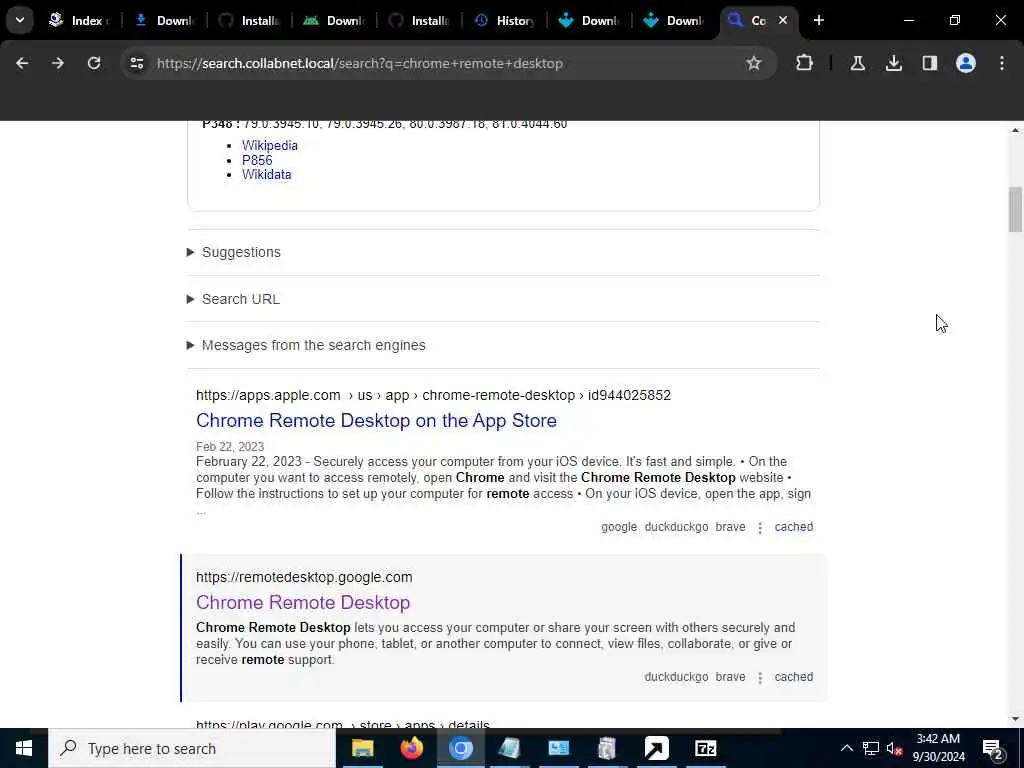Image resolution: width=1024 pixels, height=768 pixels.
Task: Open the shortcut arrow taskbar app
Action: coord(656,748)
